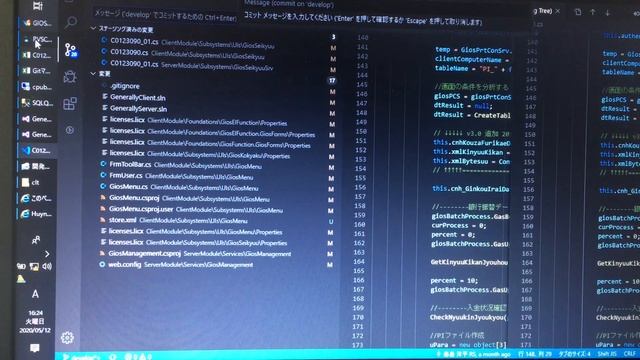The width and height of the screenshot is (640, 360).
Task: Open the GiosMenu.csproj change
Action: (x=216, y=198)
